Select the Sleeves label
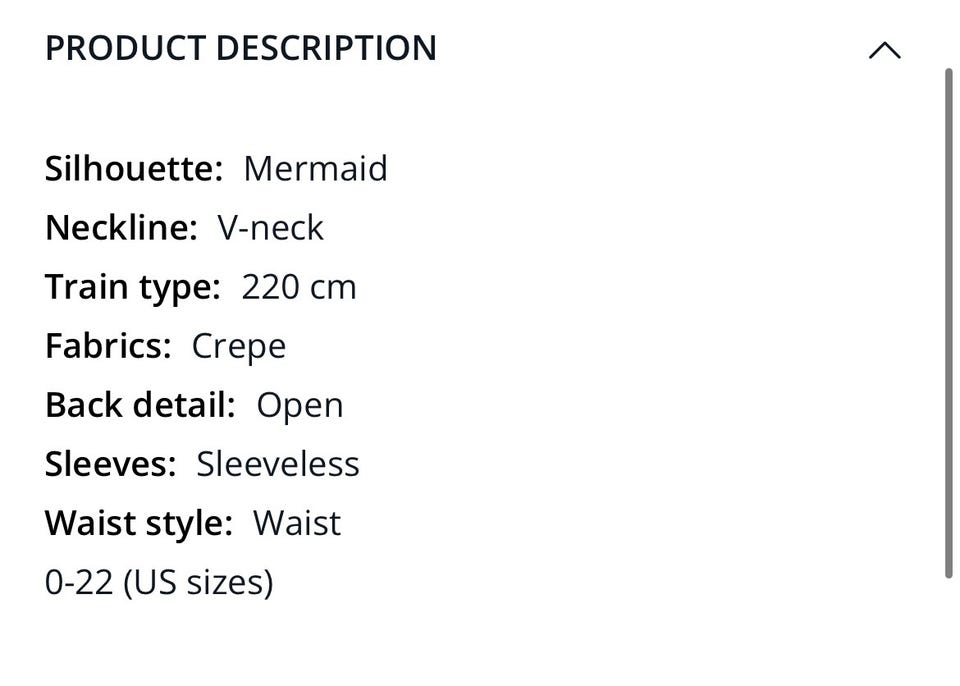Screen dimensions: 960x686 (110, 464)
